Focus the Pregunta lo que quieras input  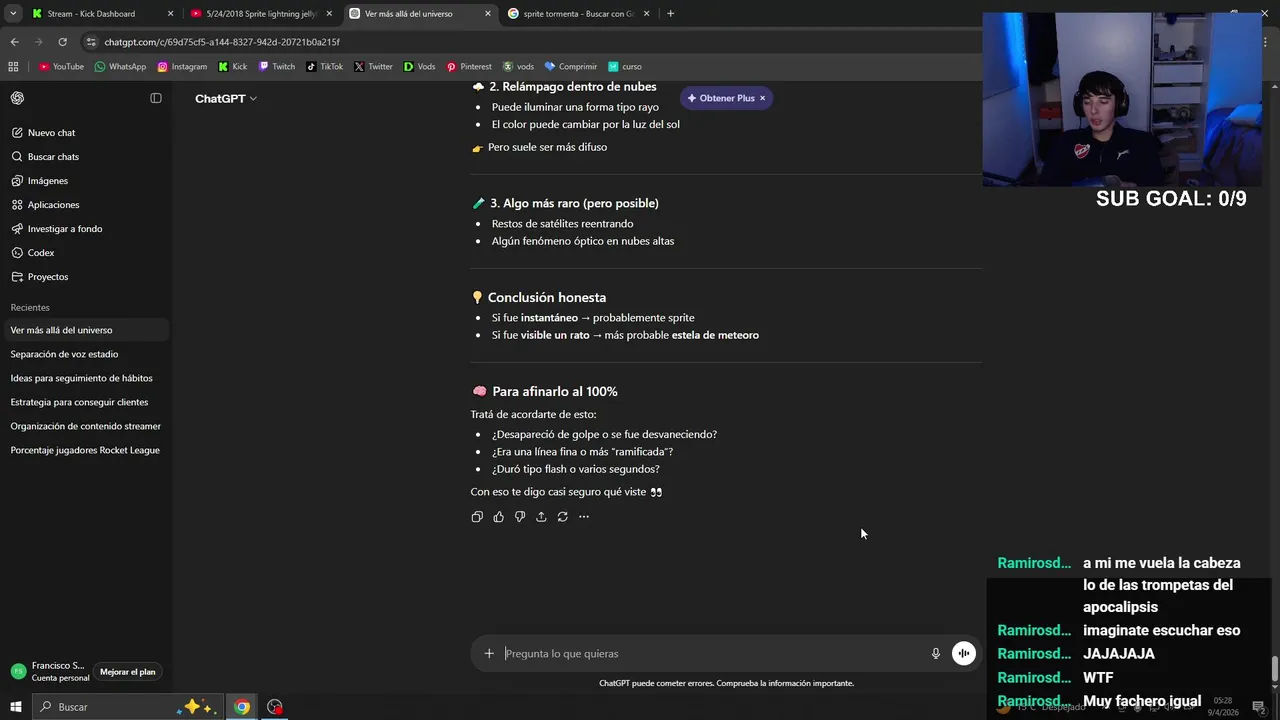pos(712,654)
